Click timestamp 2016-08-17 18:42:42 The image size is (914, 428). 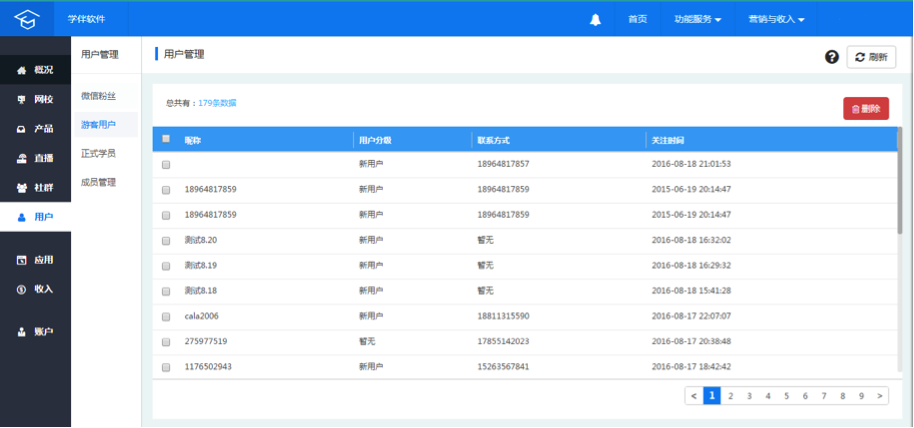pyautogui.click(x=691, y=367)
